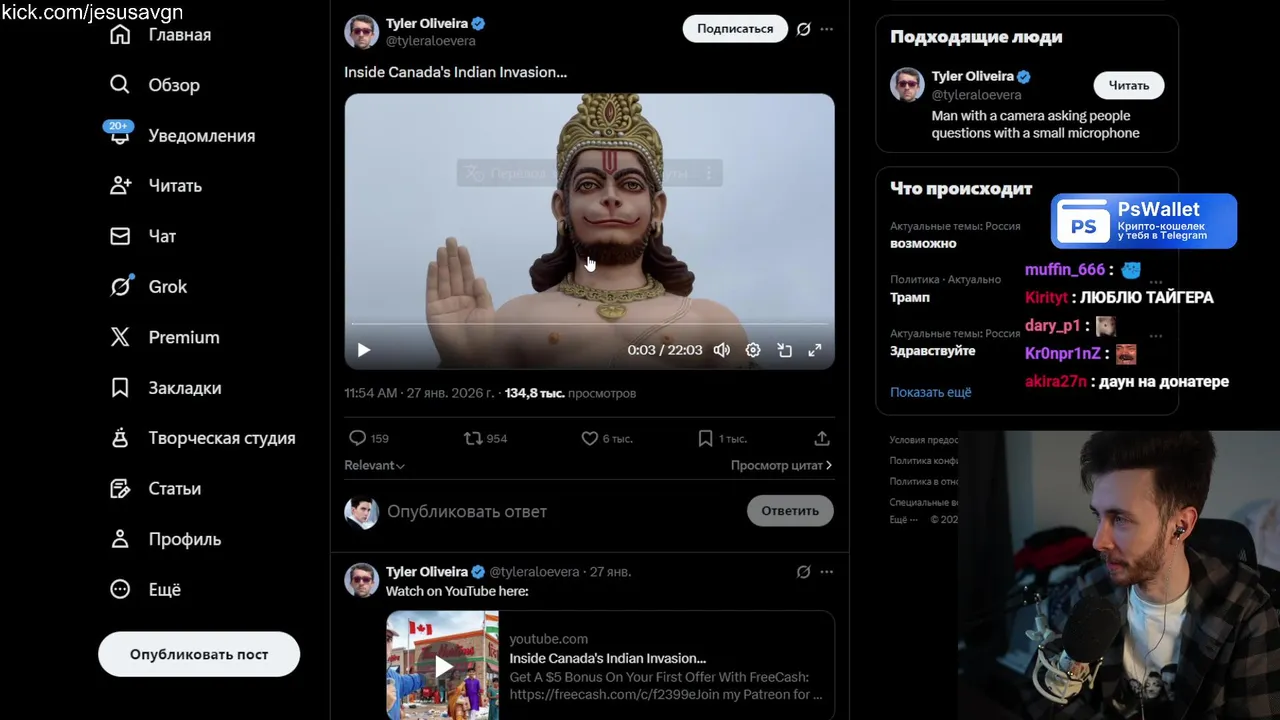Like the post with 6 тыс. hearts
Screen dimensions: 1280x720
click(589, 438)
